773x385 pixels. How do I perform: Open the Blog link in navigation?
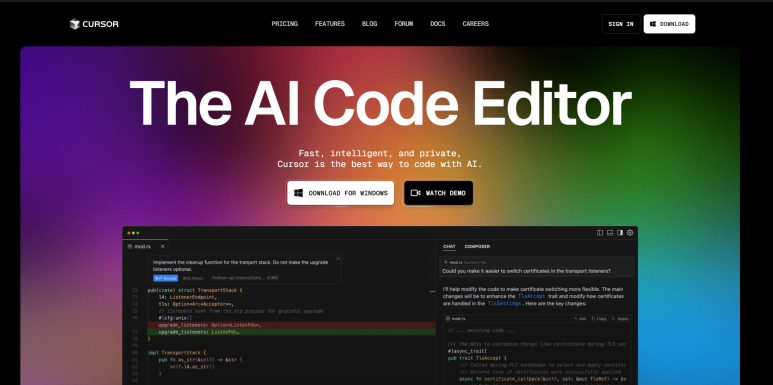coord(369,24)
